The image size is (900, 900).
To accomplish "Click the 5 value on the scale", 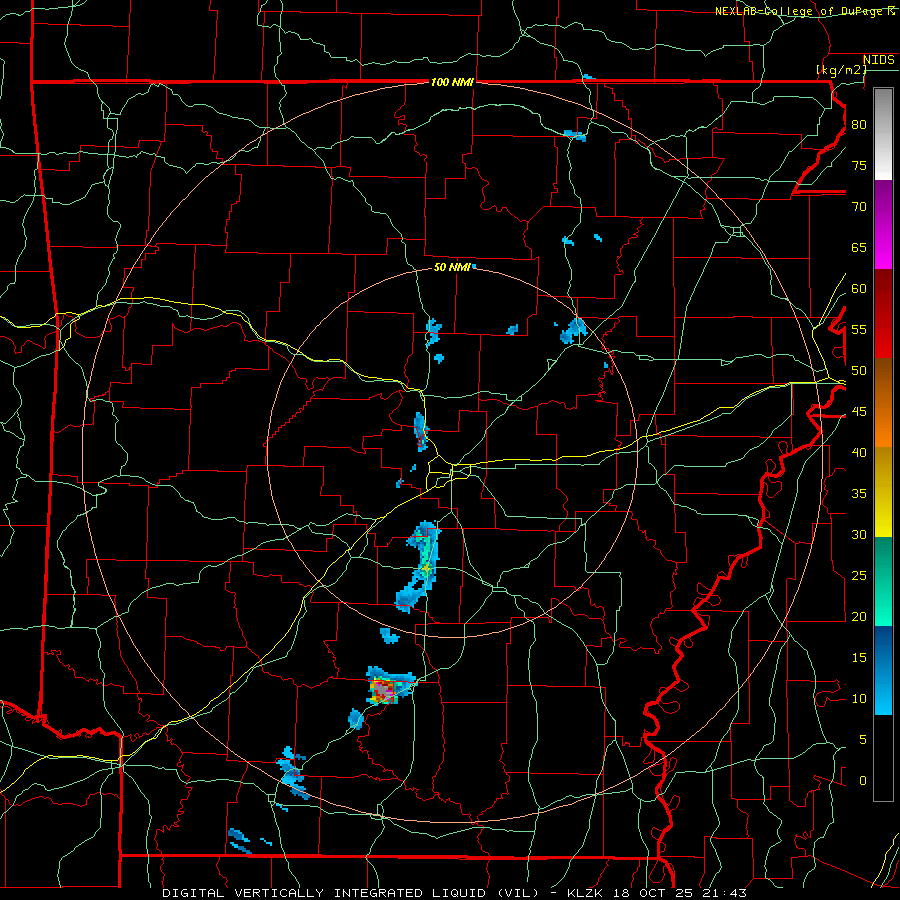I will tap(863, 740).
